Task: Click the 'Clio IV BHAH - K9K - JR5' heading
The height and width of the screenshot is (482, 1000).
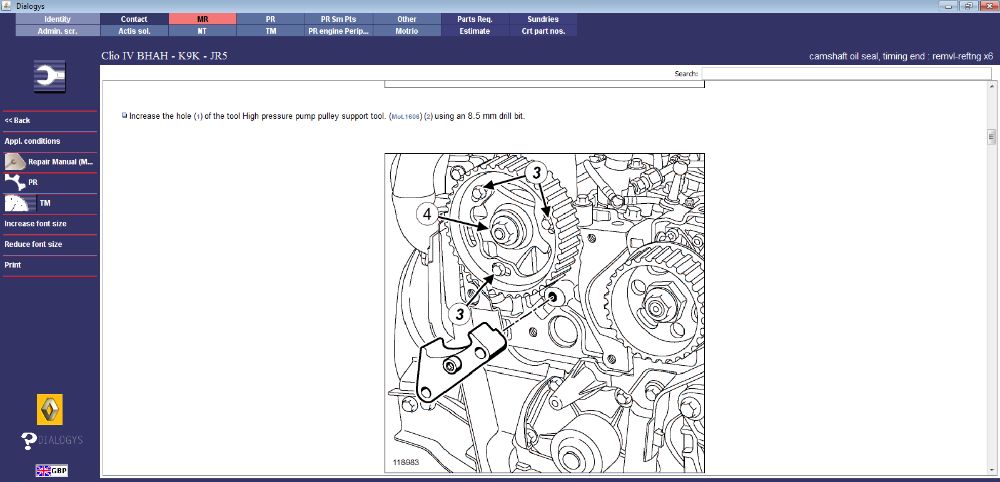Action: coord(165,56)
